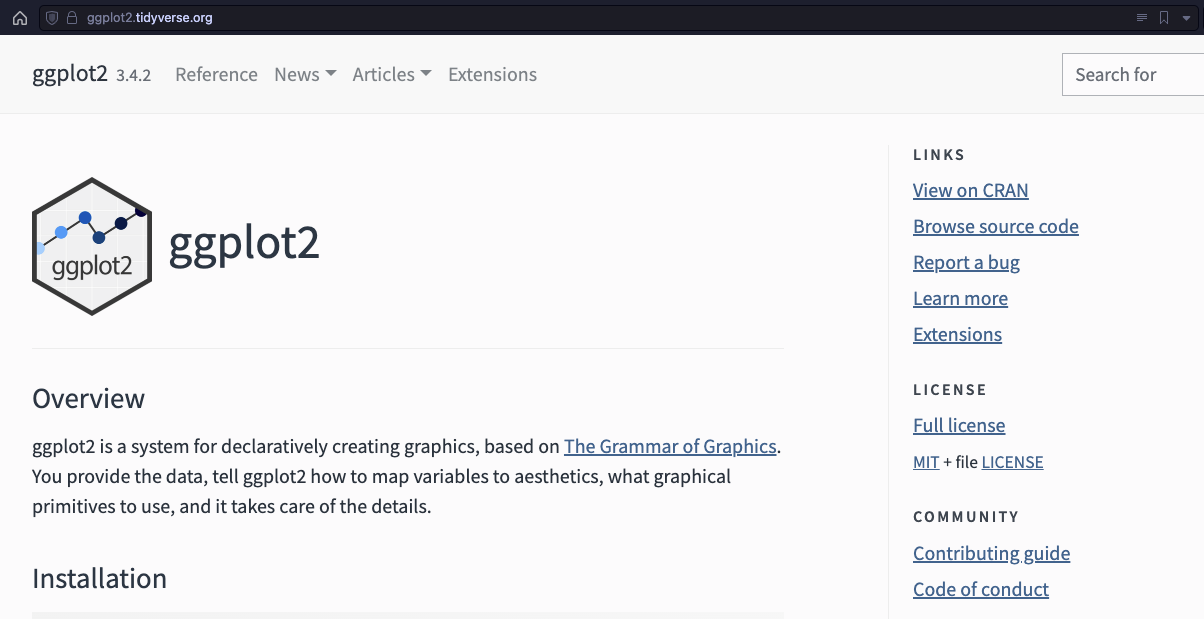Visit the Contributing guide link
This screenshot has width=1204, height=619.
pos(991,554)
